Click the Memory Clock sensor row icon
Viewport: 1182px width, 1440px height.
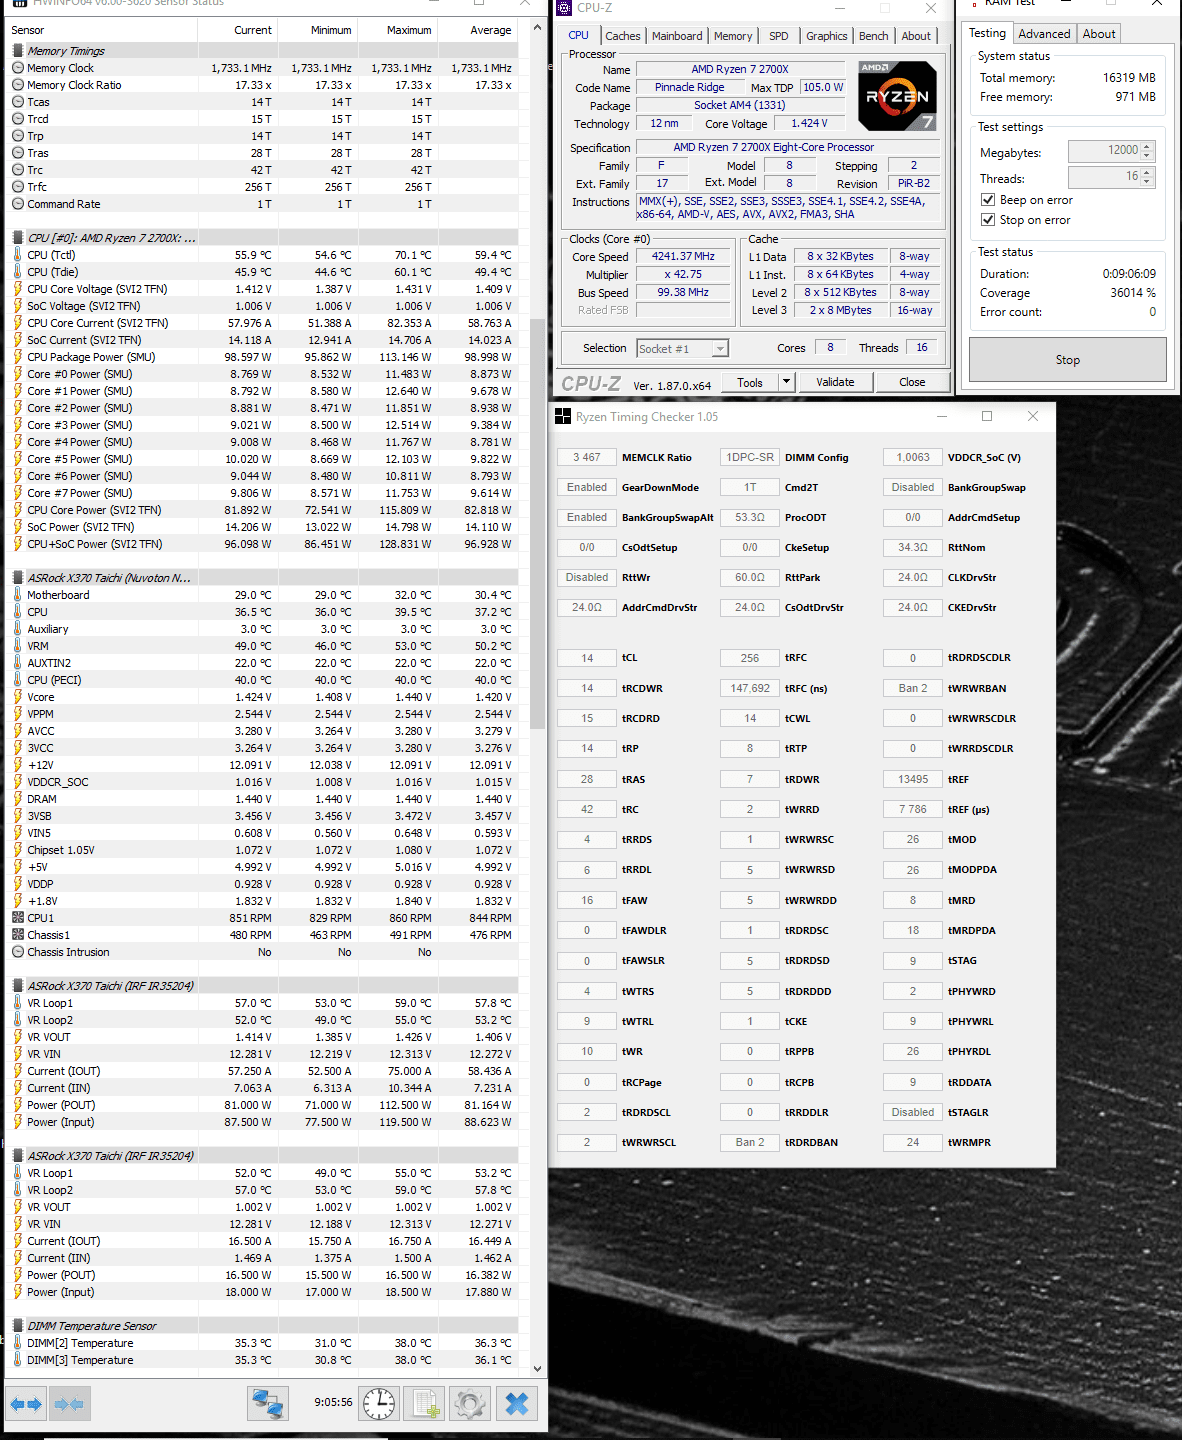coord(18,68)
